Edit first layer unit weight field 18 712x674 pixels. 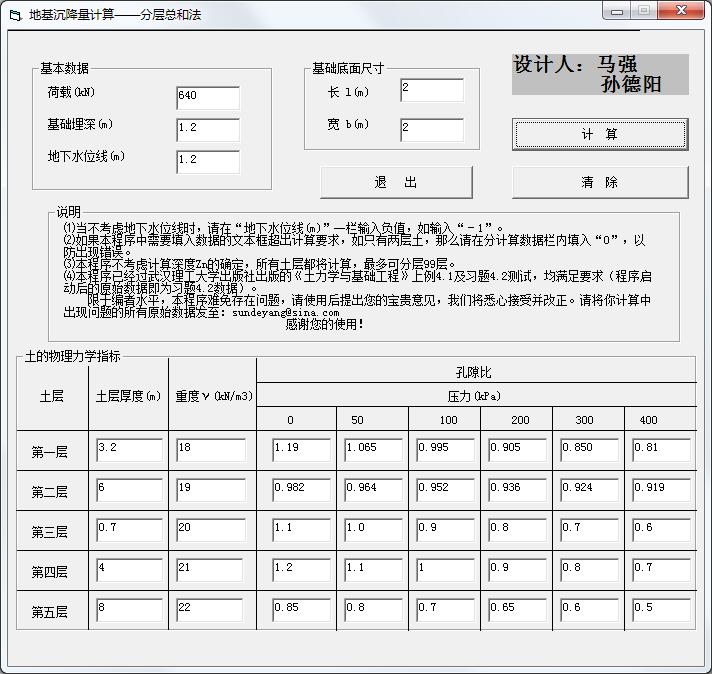[x=211, y=450]
